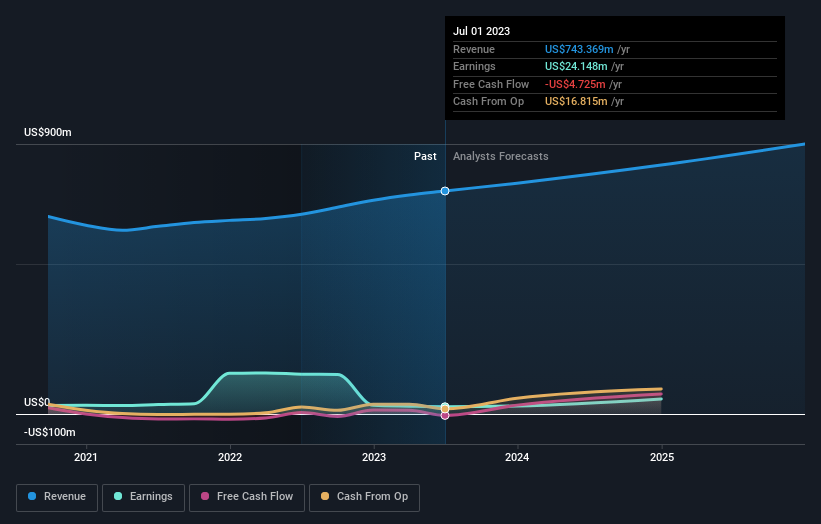Toggle the Cash From Op legend button
Viewport: 821px width, 524px height.
364,497
